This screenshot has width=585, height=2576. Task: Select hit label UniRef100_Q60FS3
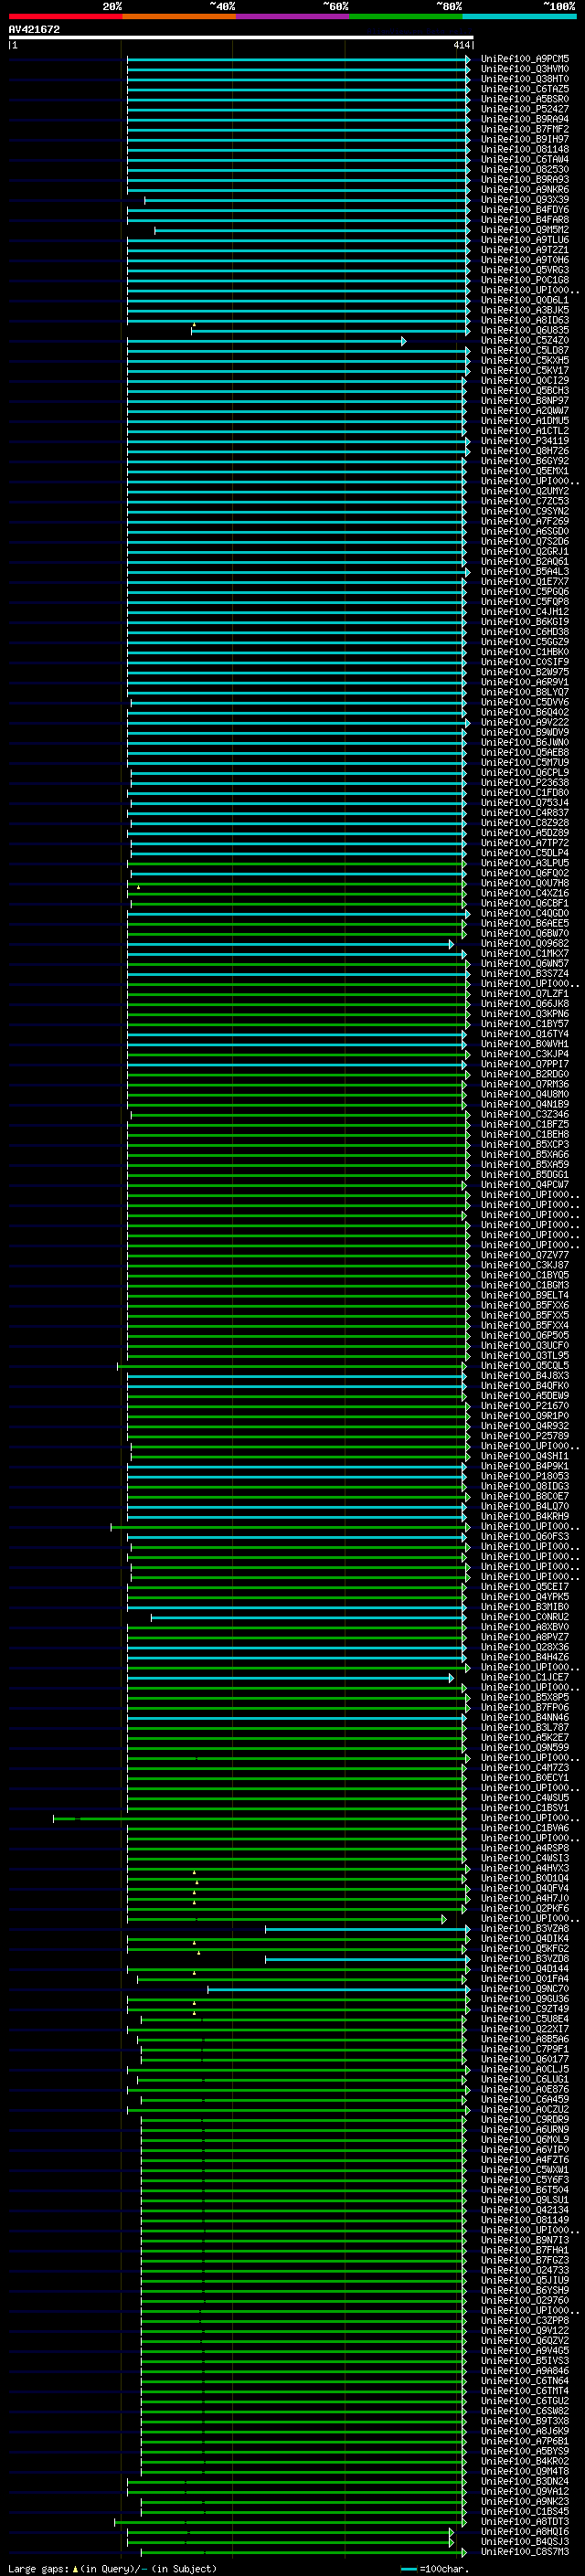(525, 1537)
